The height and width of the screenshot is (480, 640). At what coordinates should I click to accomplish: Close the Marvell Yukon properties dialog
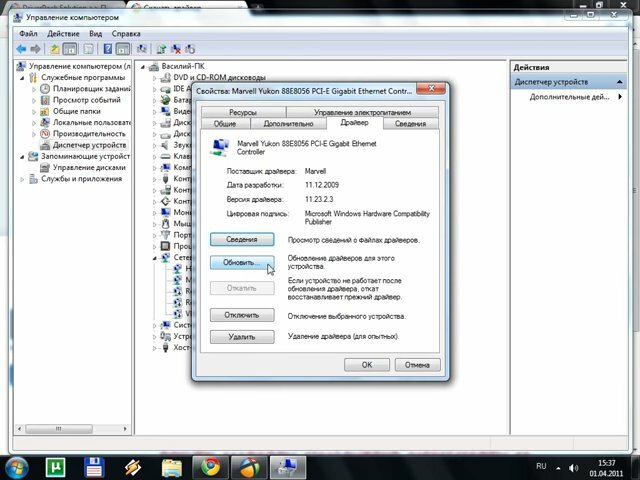pyautogui.click(x=431, y=89)
